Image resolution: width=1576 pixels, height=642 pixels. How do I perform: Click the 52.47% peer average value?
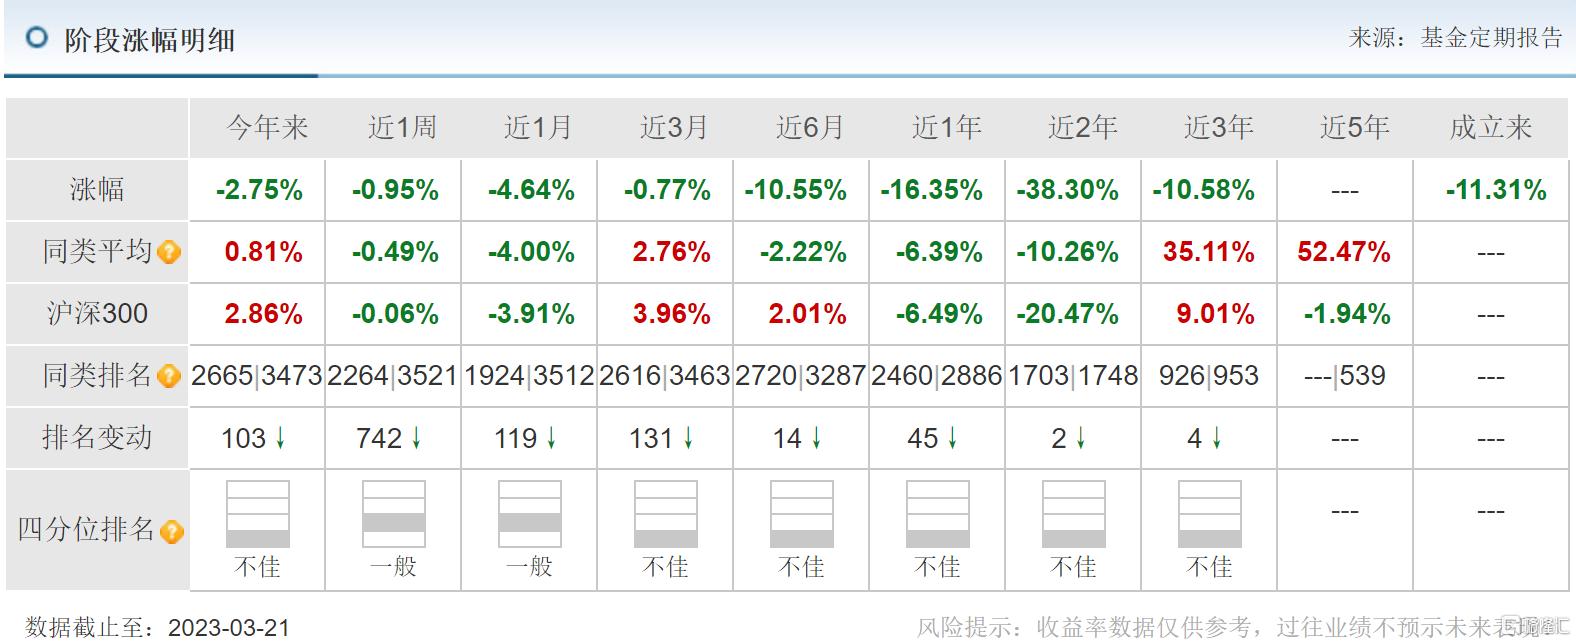coord(1344,252)
